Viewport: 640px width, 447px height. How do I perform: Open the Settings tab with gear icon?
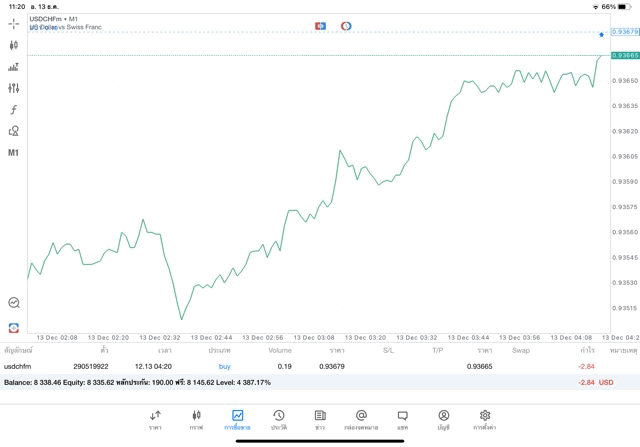(484, 420)
